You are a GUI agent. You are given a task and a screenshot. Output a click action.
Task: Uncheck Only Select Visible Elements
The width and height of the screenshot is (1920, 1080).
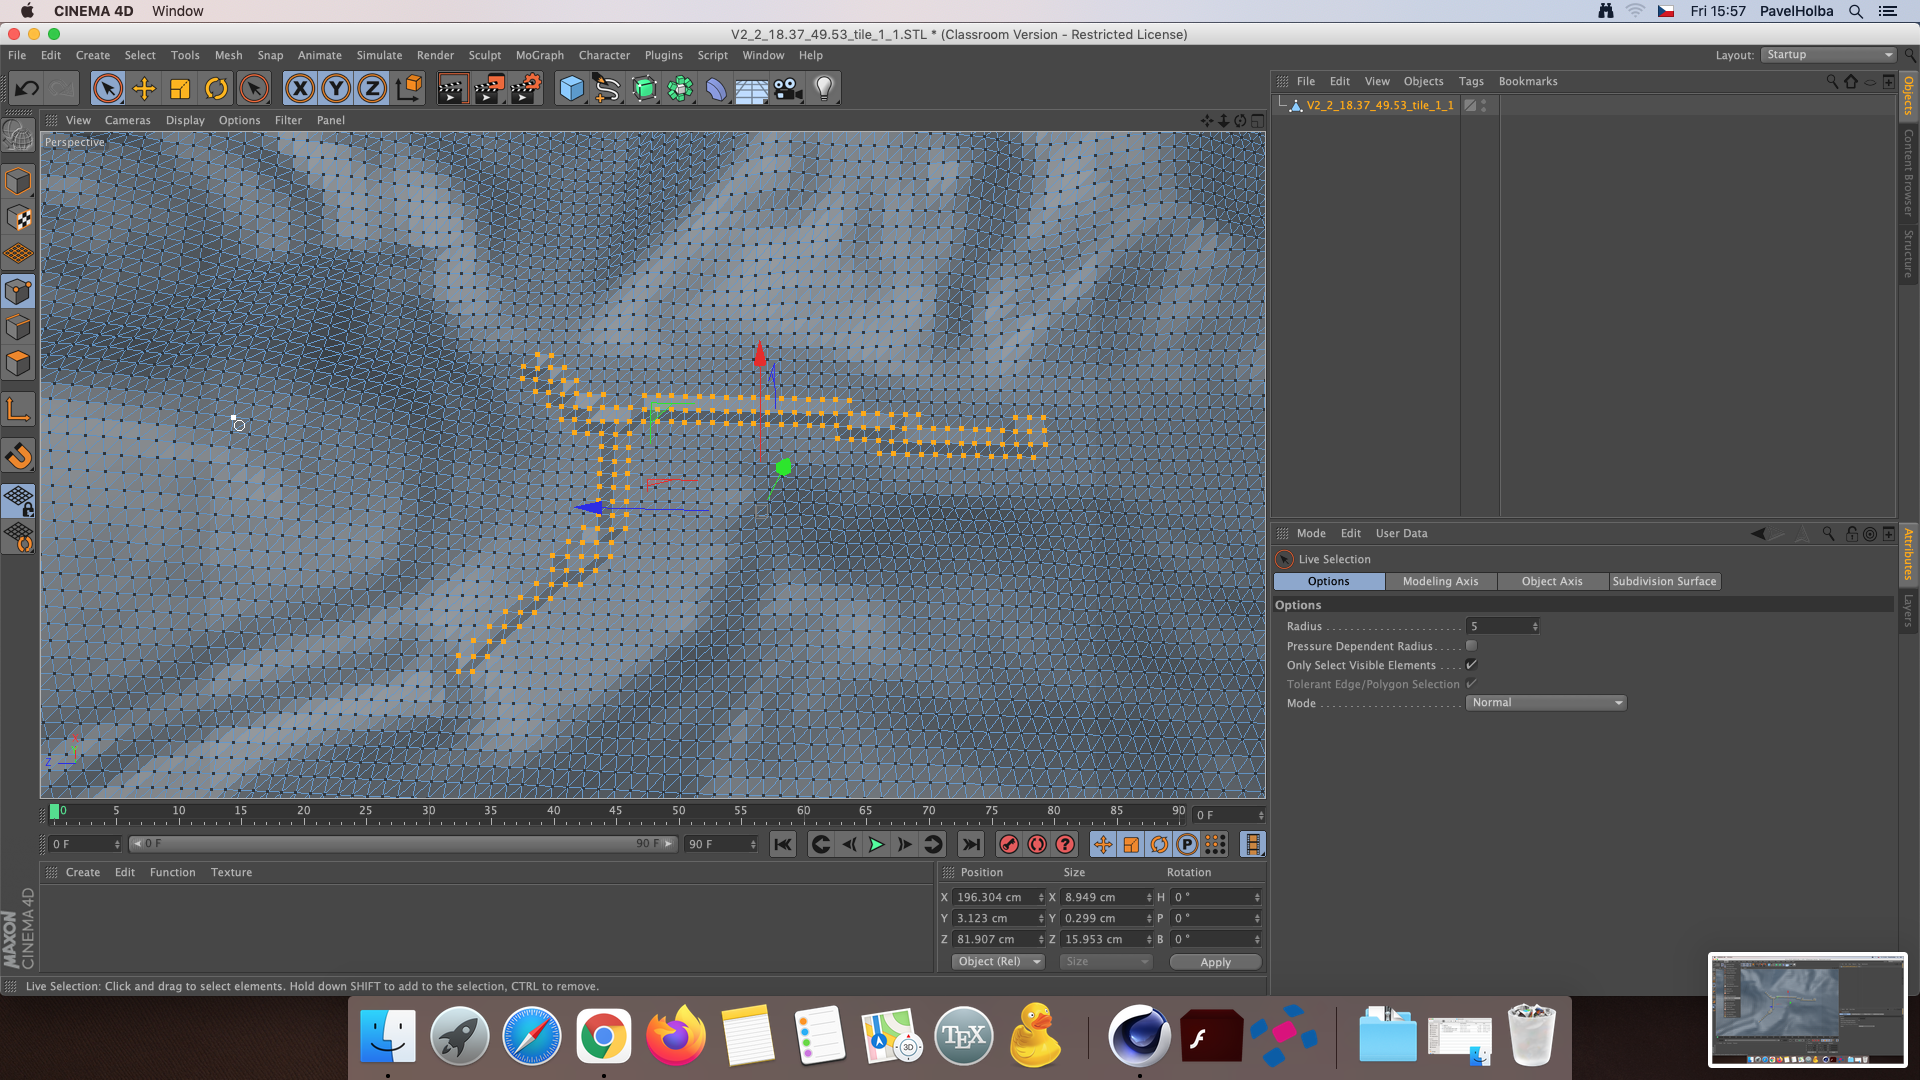click(1471, 665)
